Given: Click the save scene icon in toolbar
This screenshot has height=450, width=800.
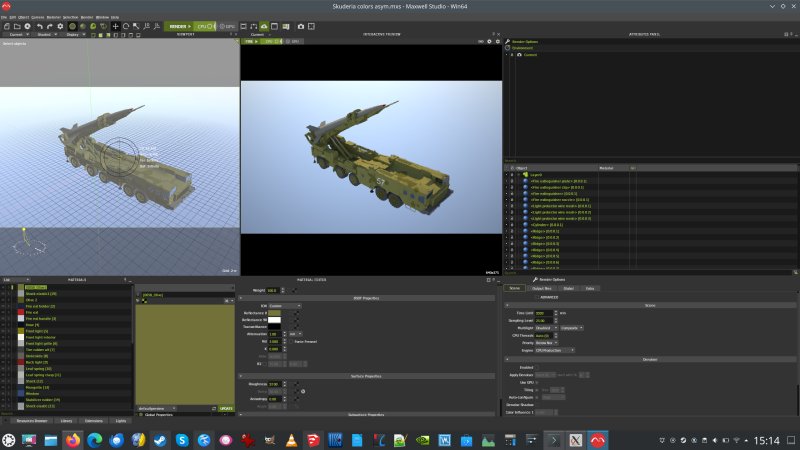Looking at the screenshot, I should [28, 26].
